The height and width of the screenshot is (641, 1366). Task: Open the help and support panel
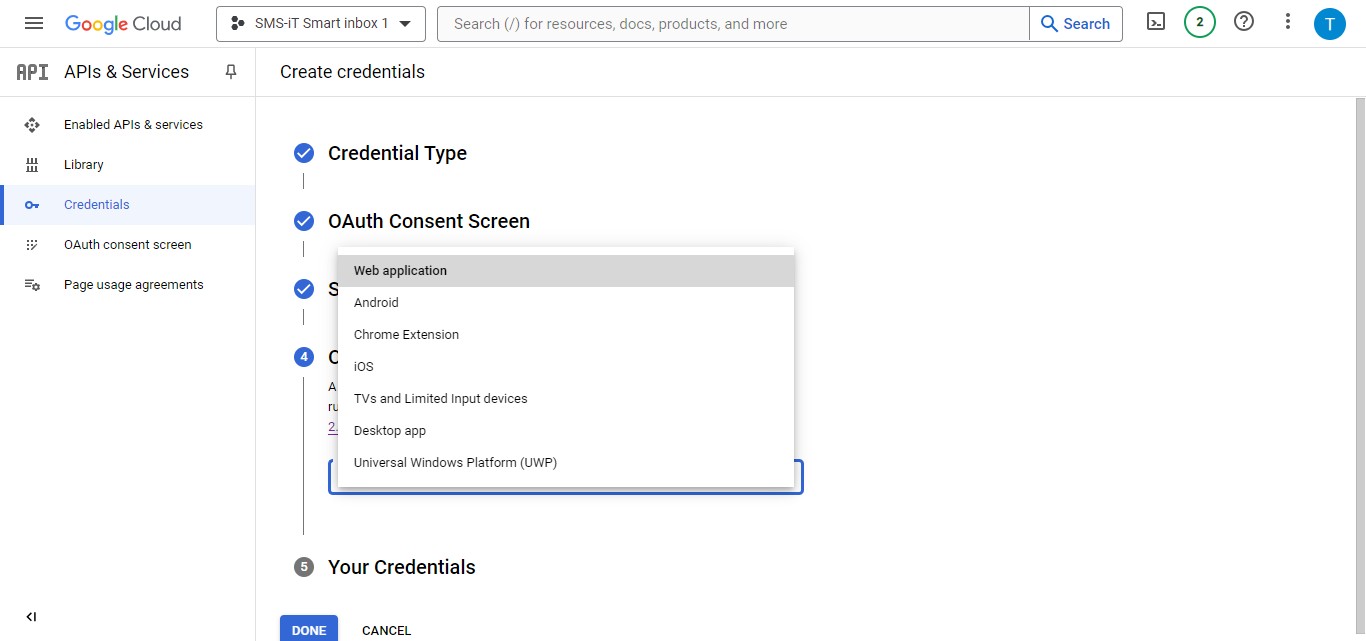pos(1243,20)
